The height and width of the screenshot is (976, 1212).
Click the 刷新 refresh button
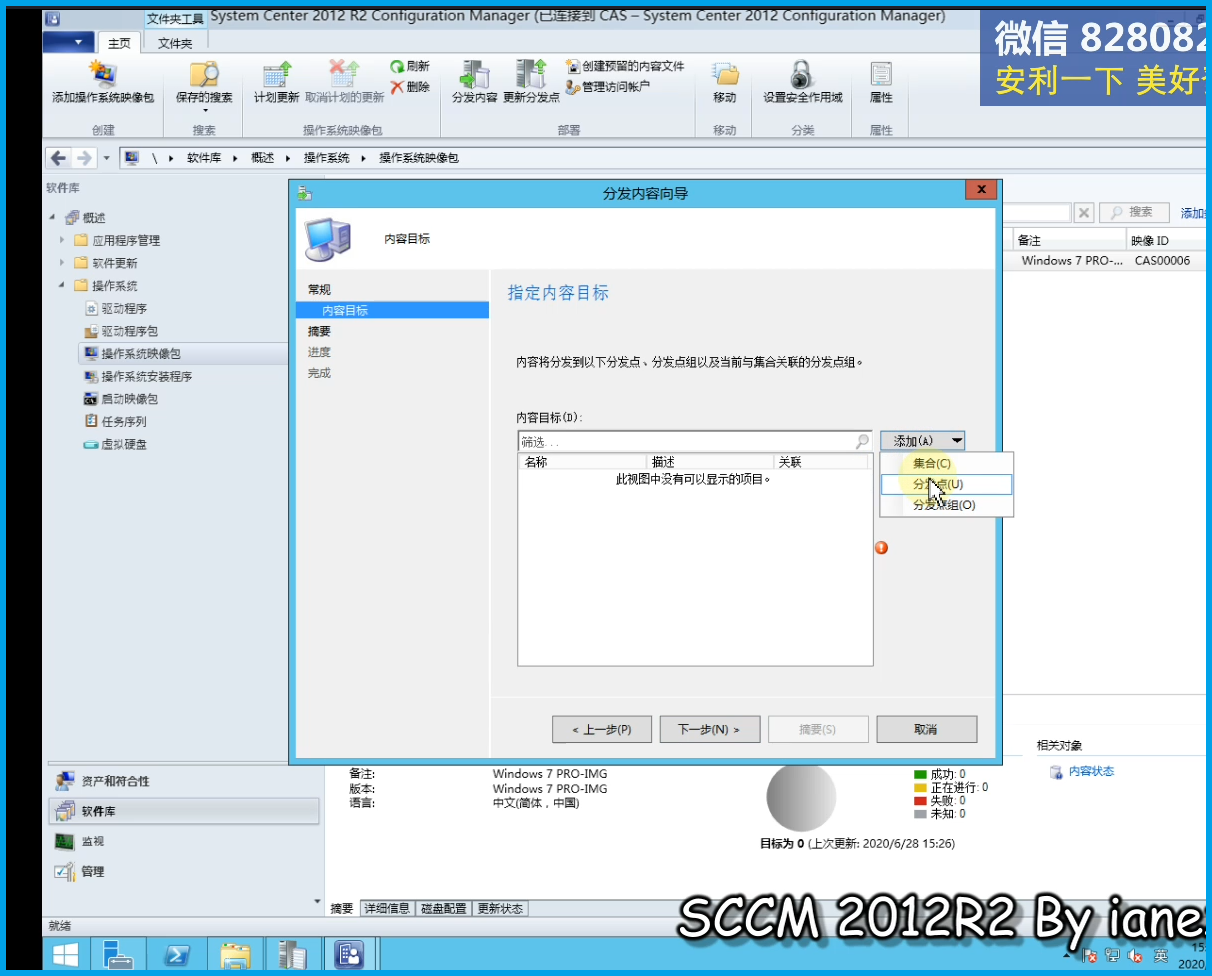coord(410,66)
